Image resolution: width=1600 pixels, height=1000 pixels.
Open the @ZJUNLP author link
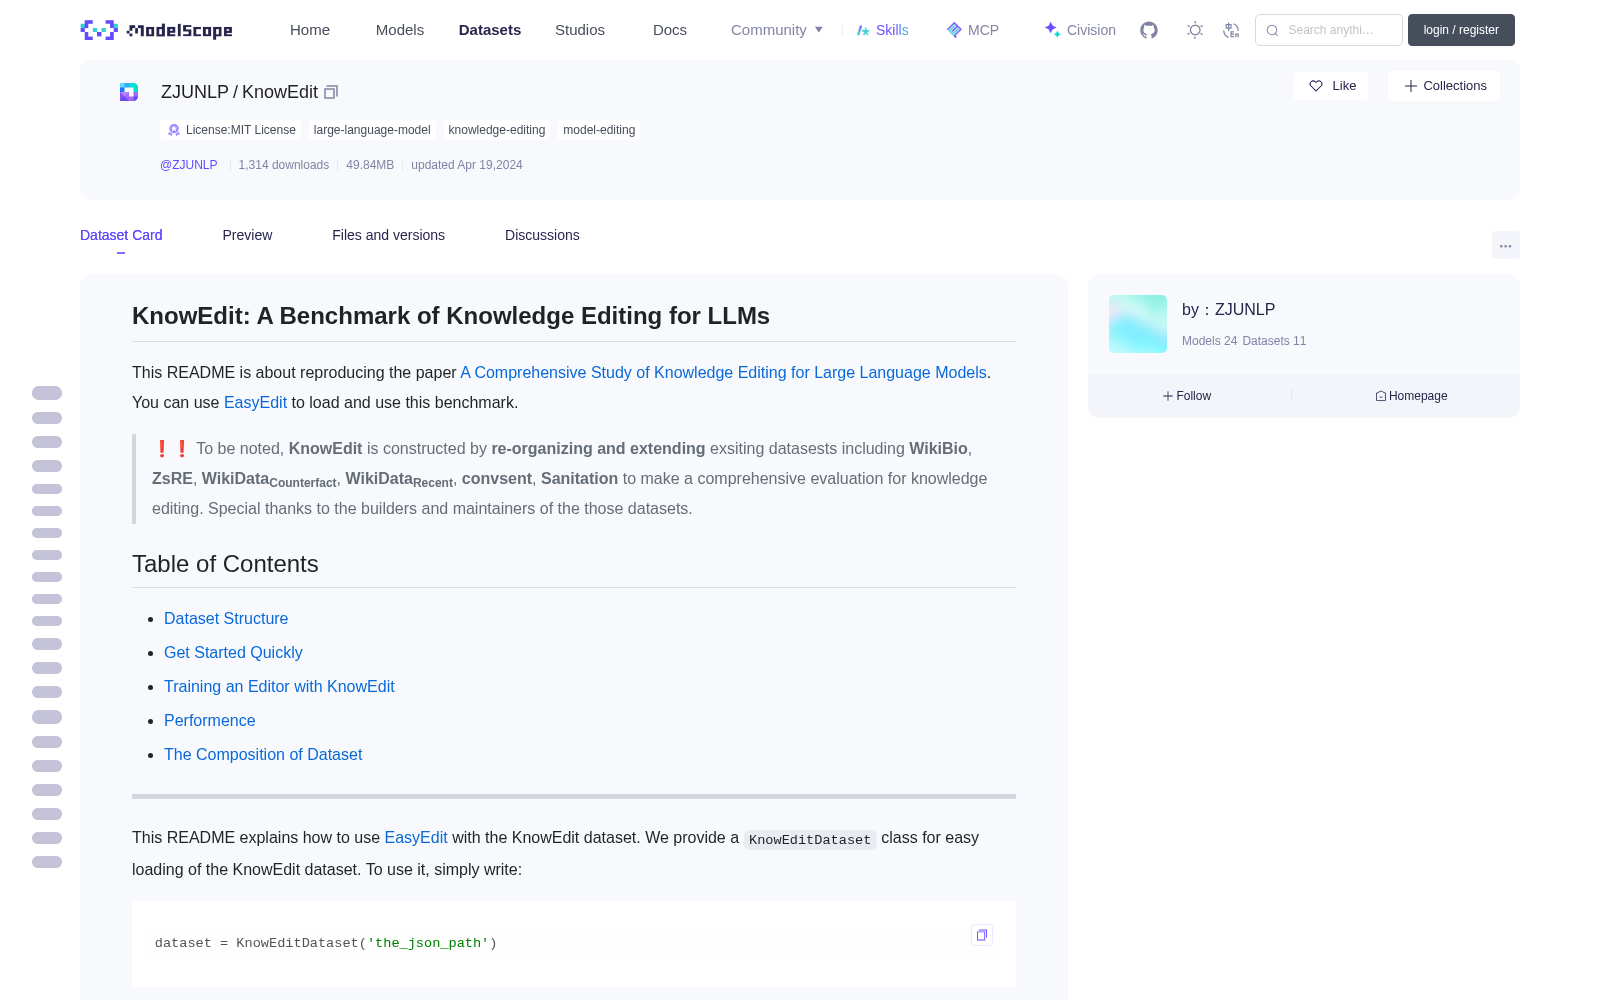(188, 165)
